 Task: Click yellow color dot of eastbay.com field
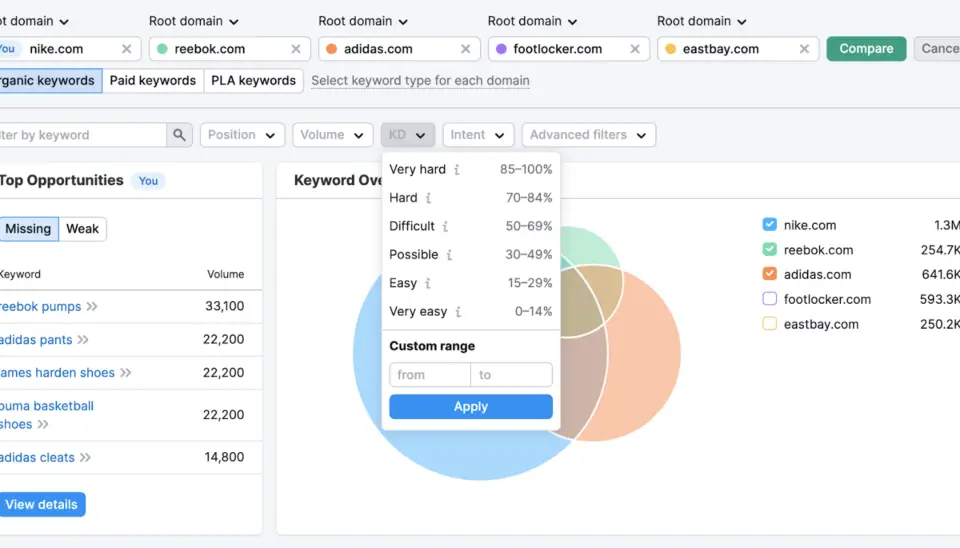click(x=671, y=49)
